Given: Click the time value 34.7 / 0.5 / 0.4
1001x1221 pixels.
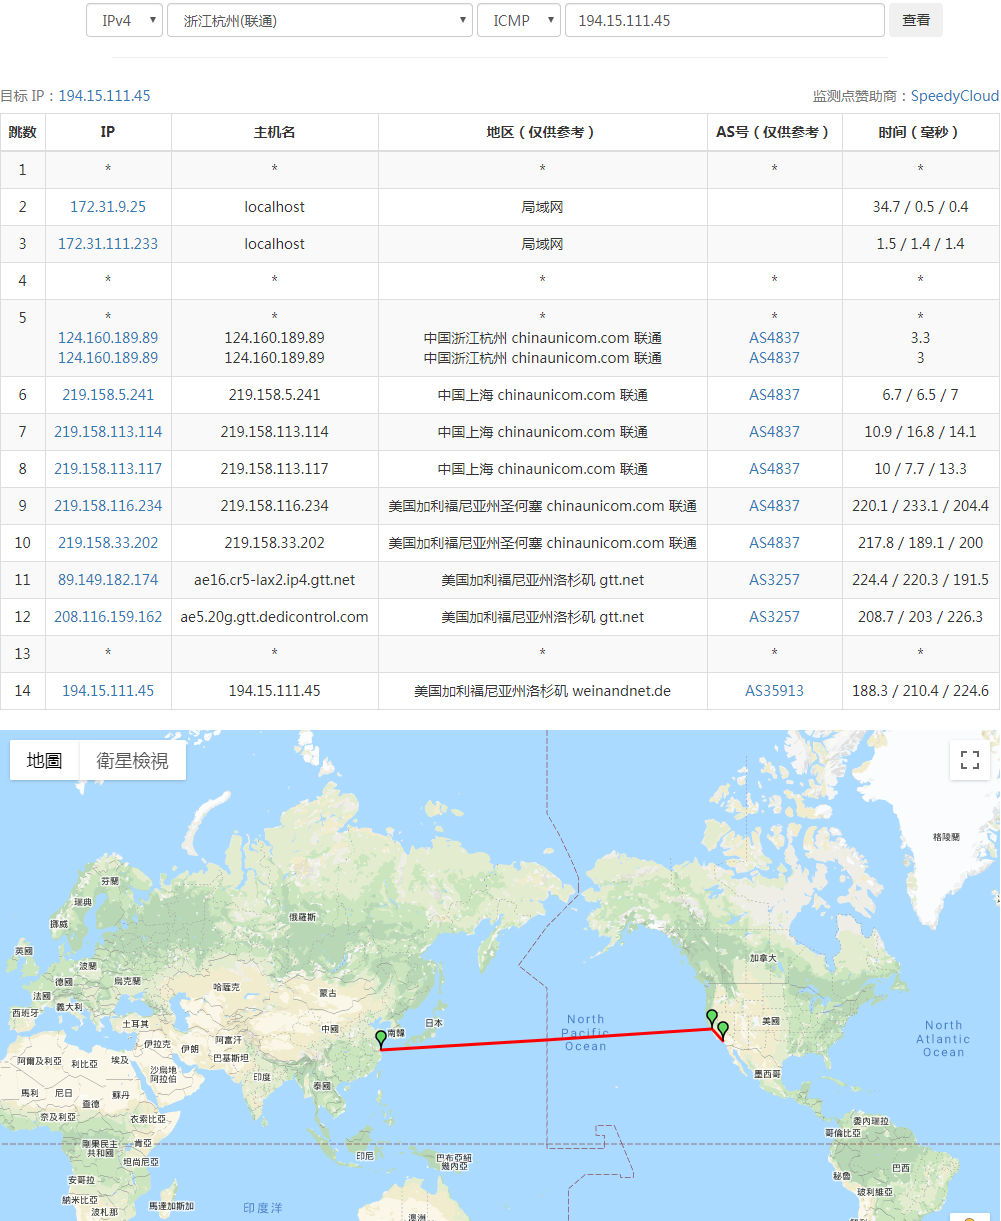Looking at the screenshot, I should click(921, 207).
